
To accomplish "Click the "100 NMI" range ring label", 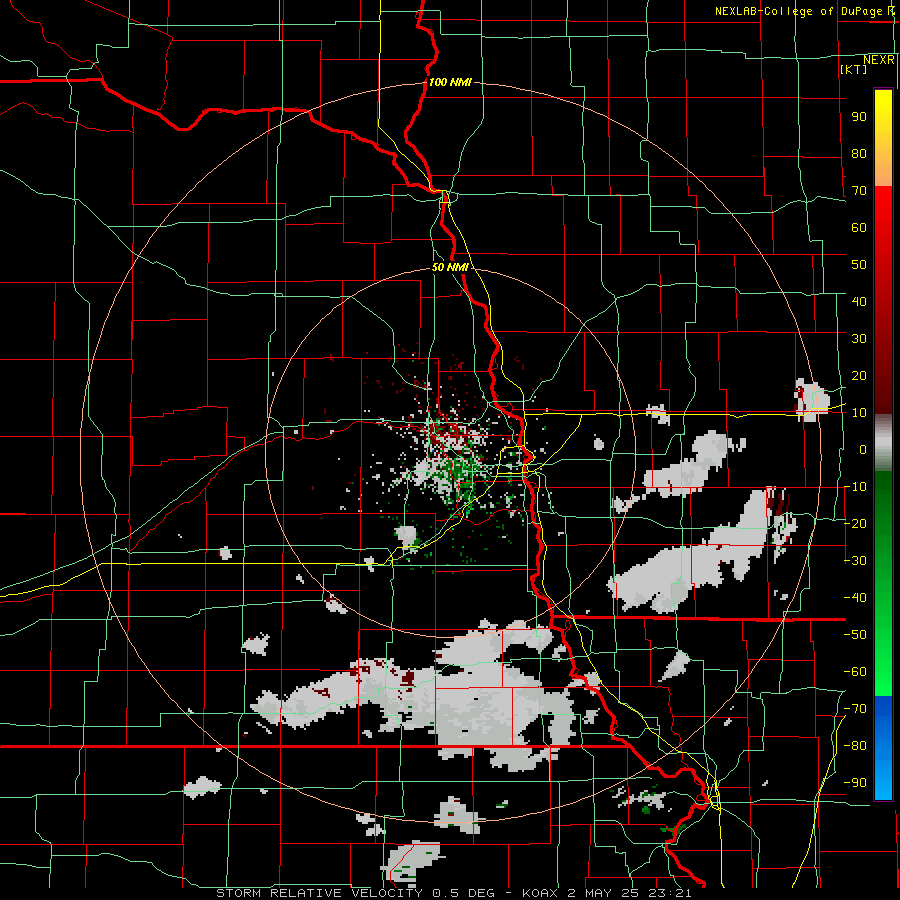I will 450,82.
